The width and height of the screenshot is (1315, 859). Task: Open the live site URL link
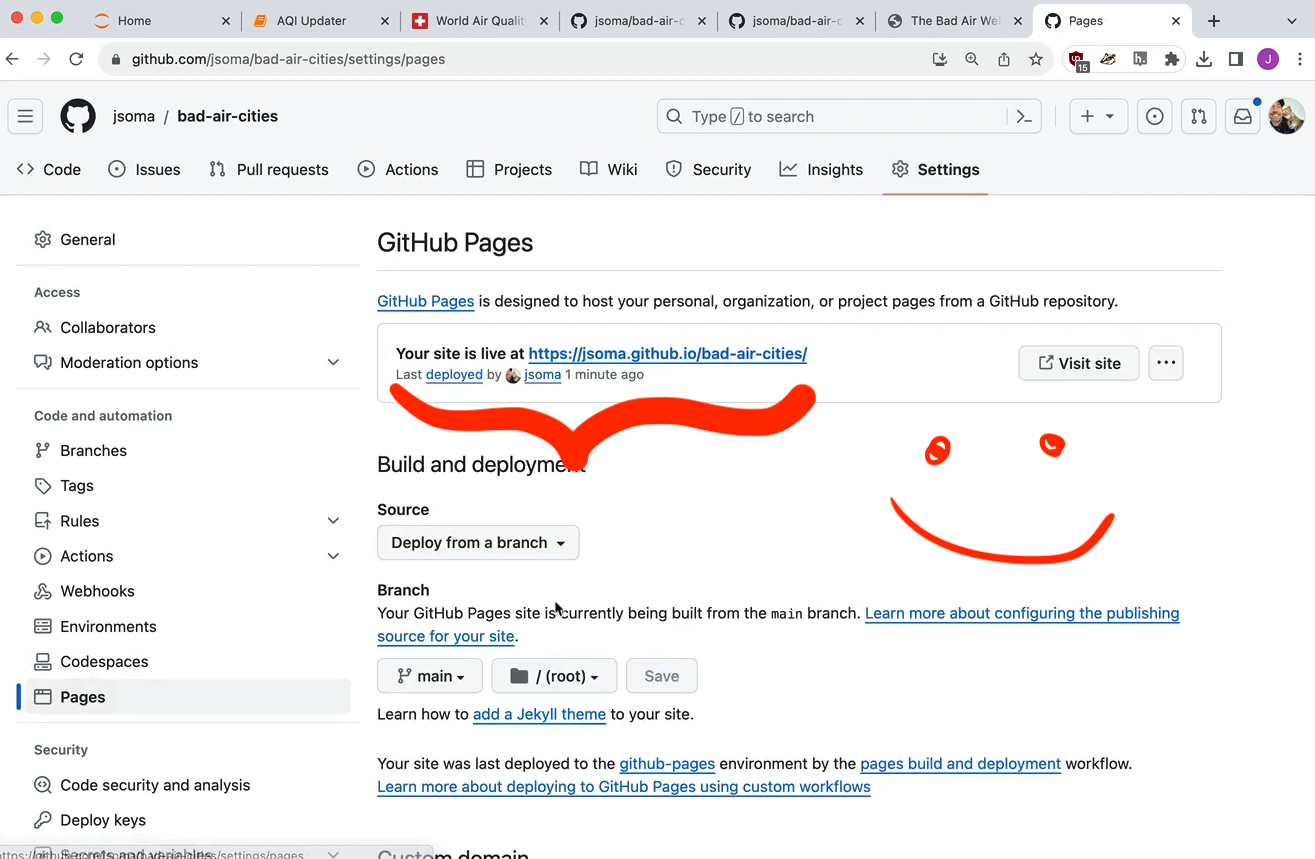click(x=667, y=353)
